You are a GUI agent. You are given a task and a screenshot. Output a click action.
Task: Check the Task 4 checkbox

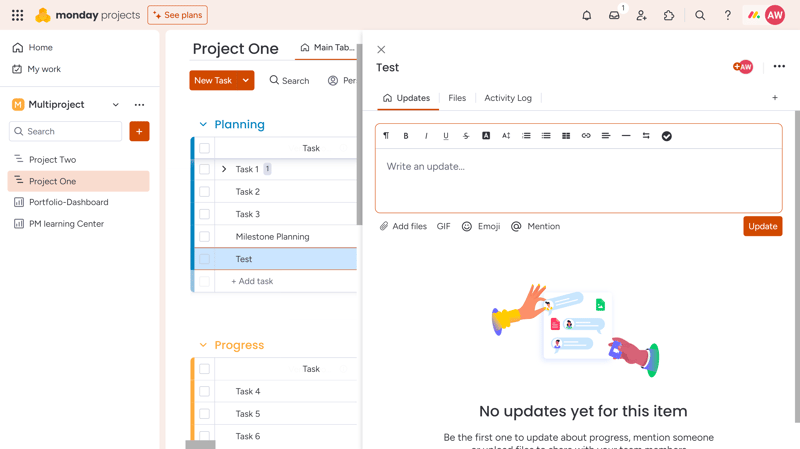pos(205,391)
